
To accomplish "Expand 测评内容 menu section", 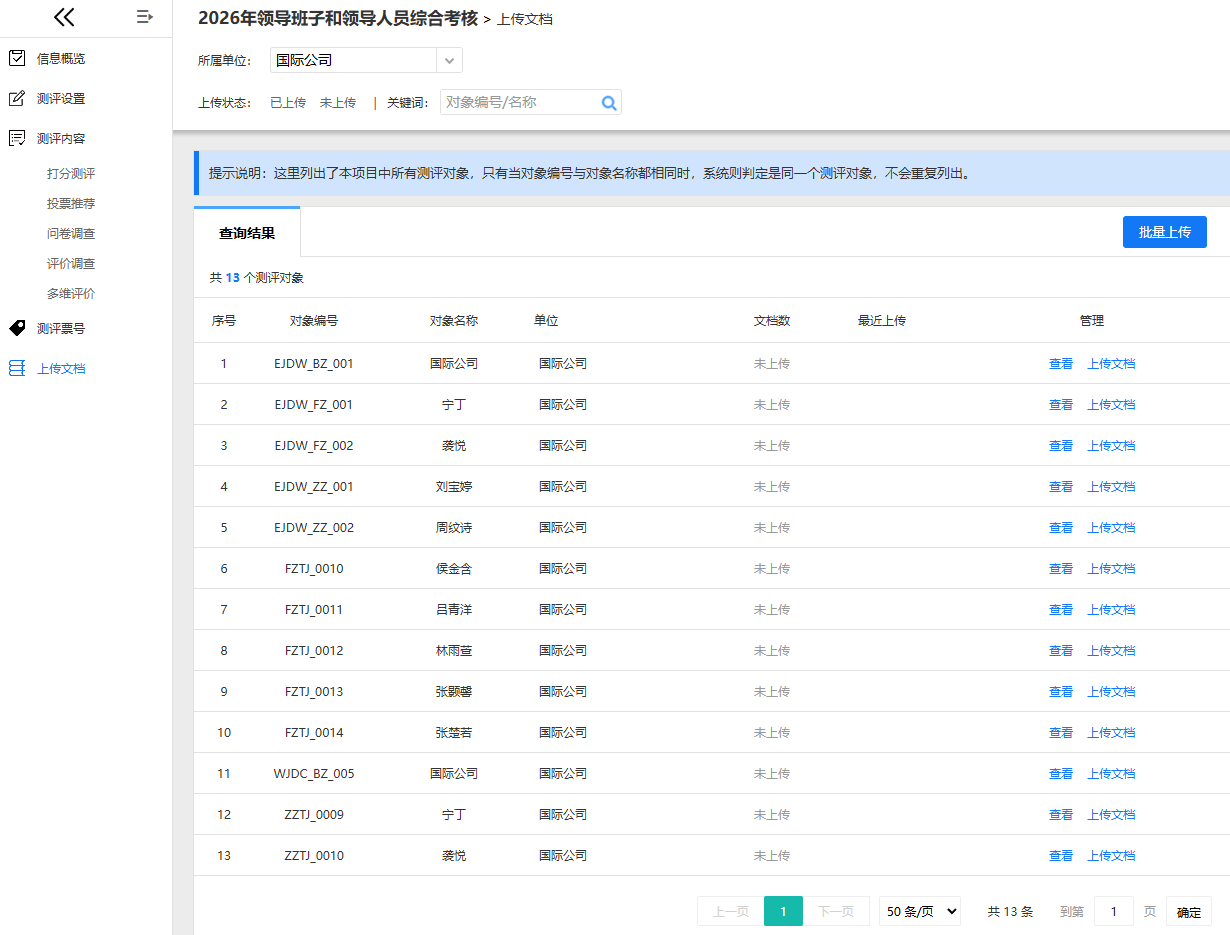I will (61, 138).
